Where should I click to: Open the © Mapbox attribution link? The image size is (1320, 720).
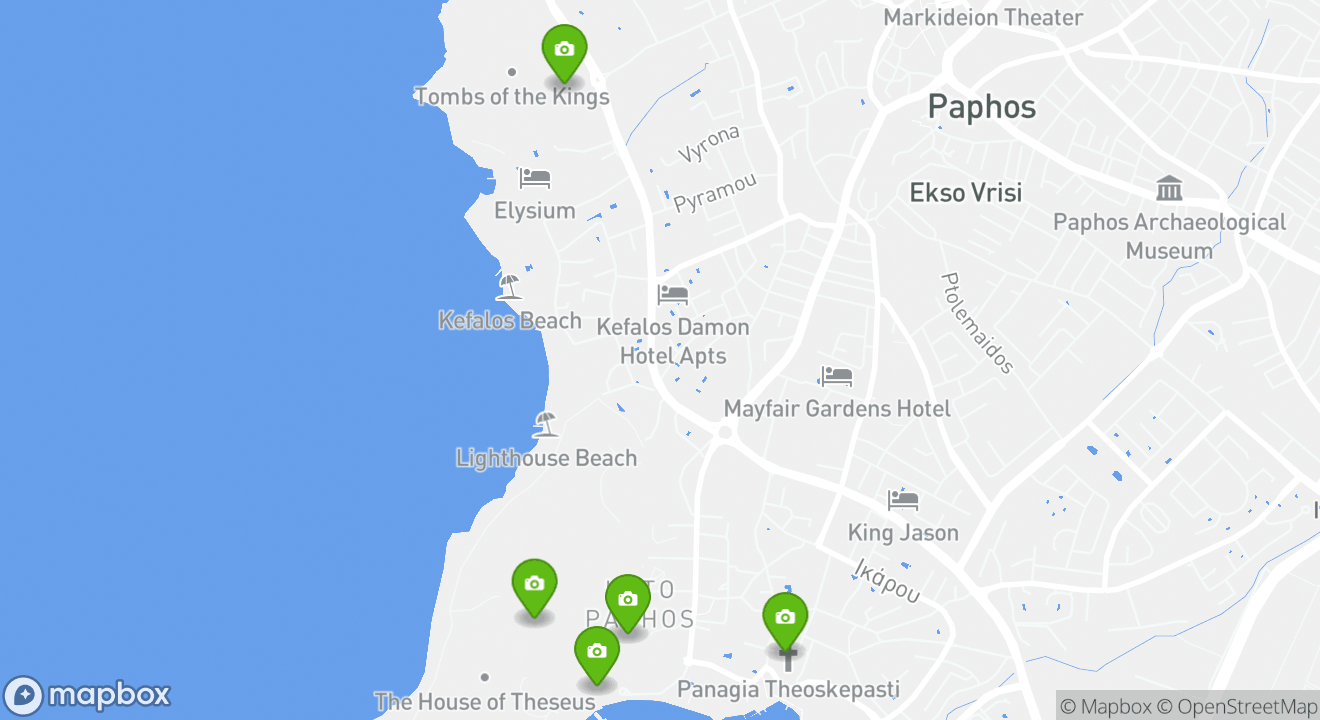pos(1105,707)
